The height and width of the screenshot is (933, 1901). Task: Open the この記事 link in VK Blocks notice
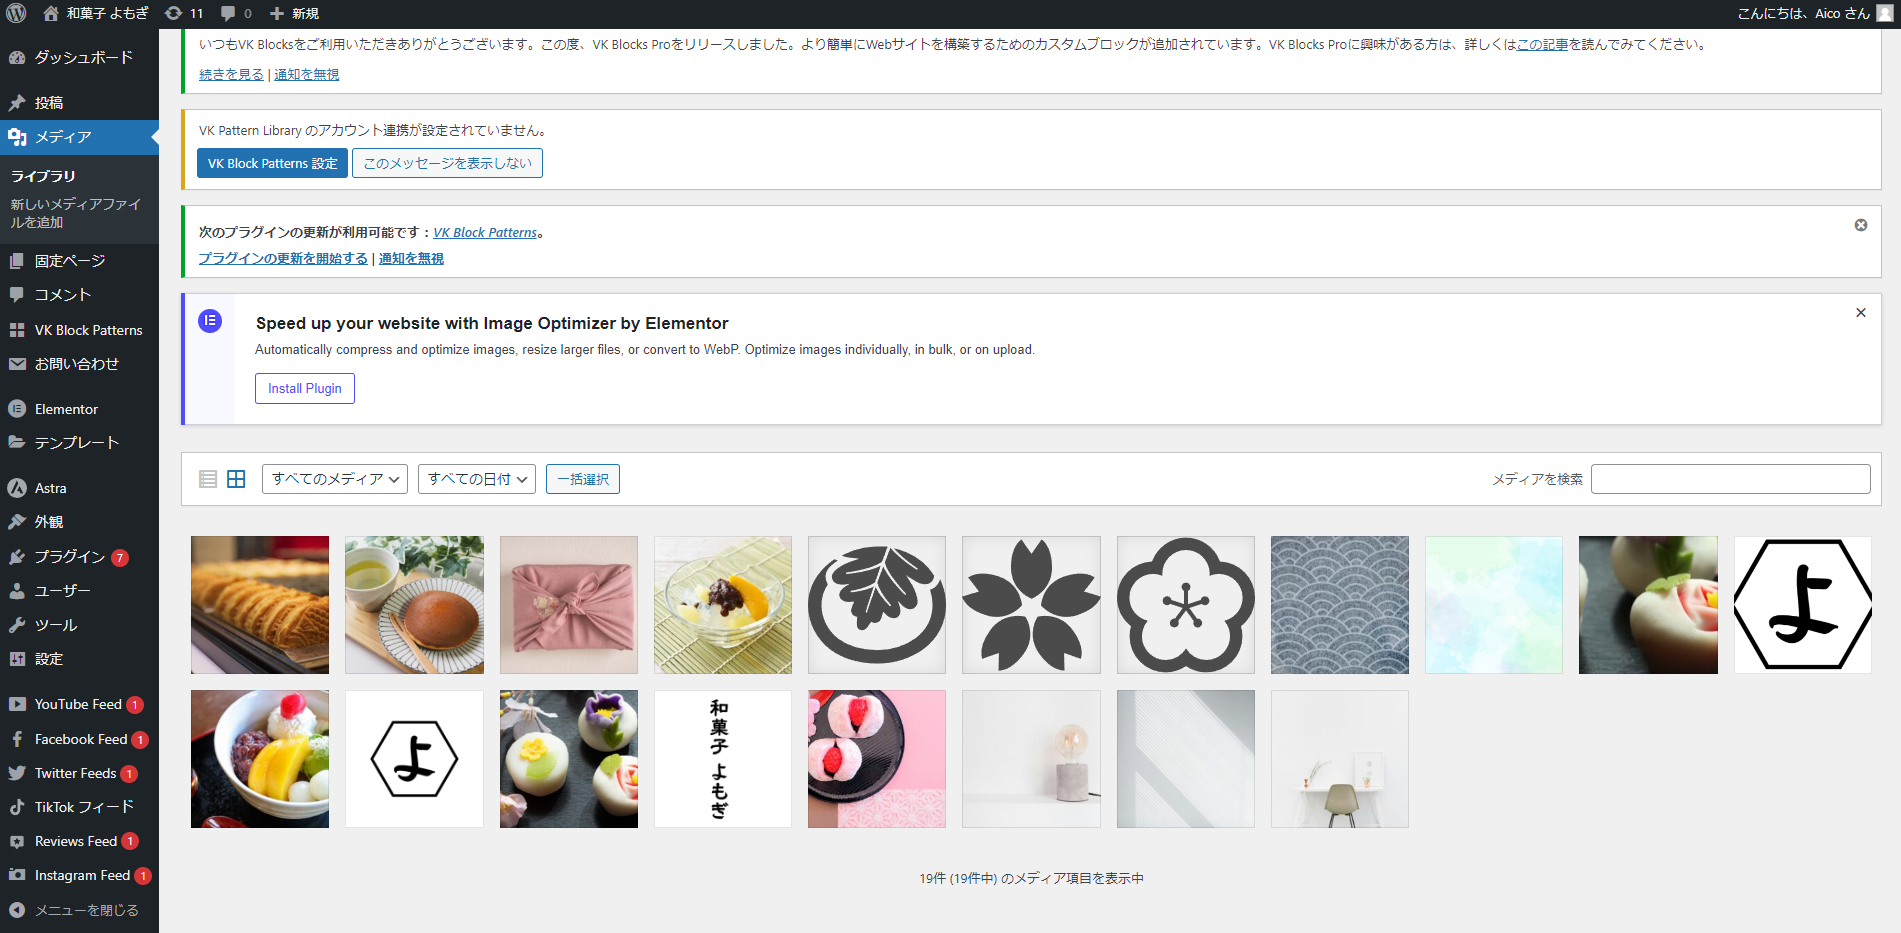[x=1542, y=44]
